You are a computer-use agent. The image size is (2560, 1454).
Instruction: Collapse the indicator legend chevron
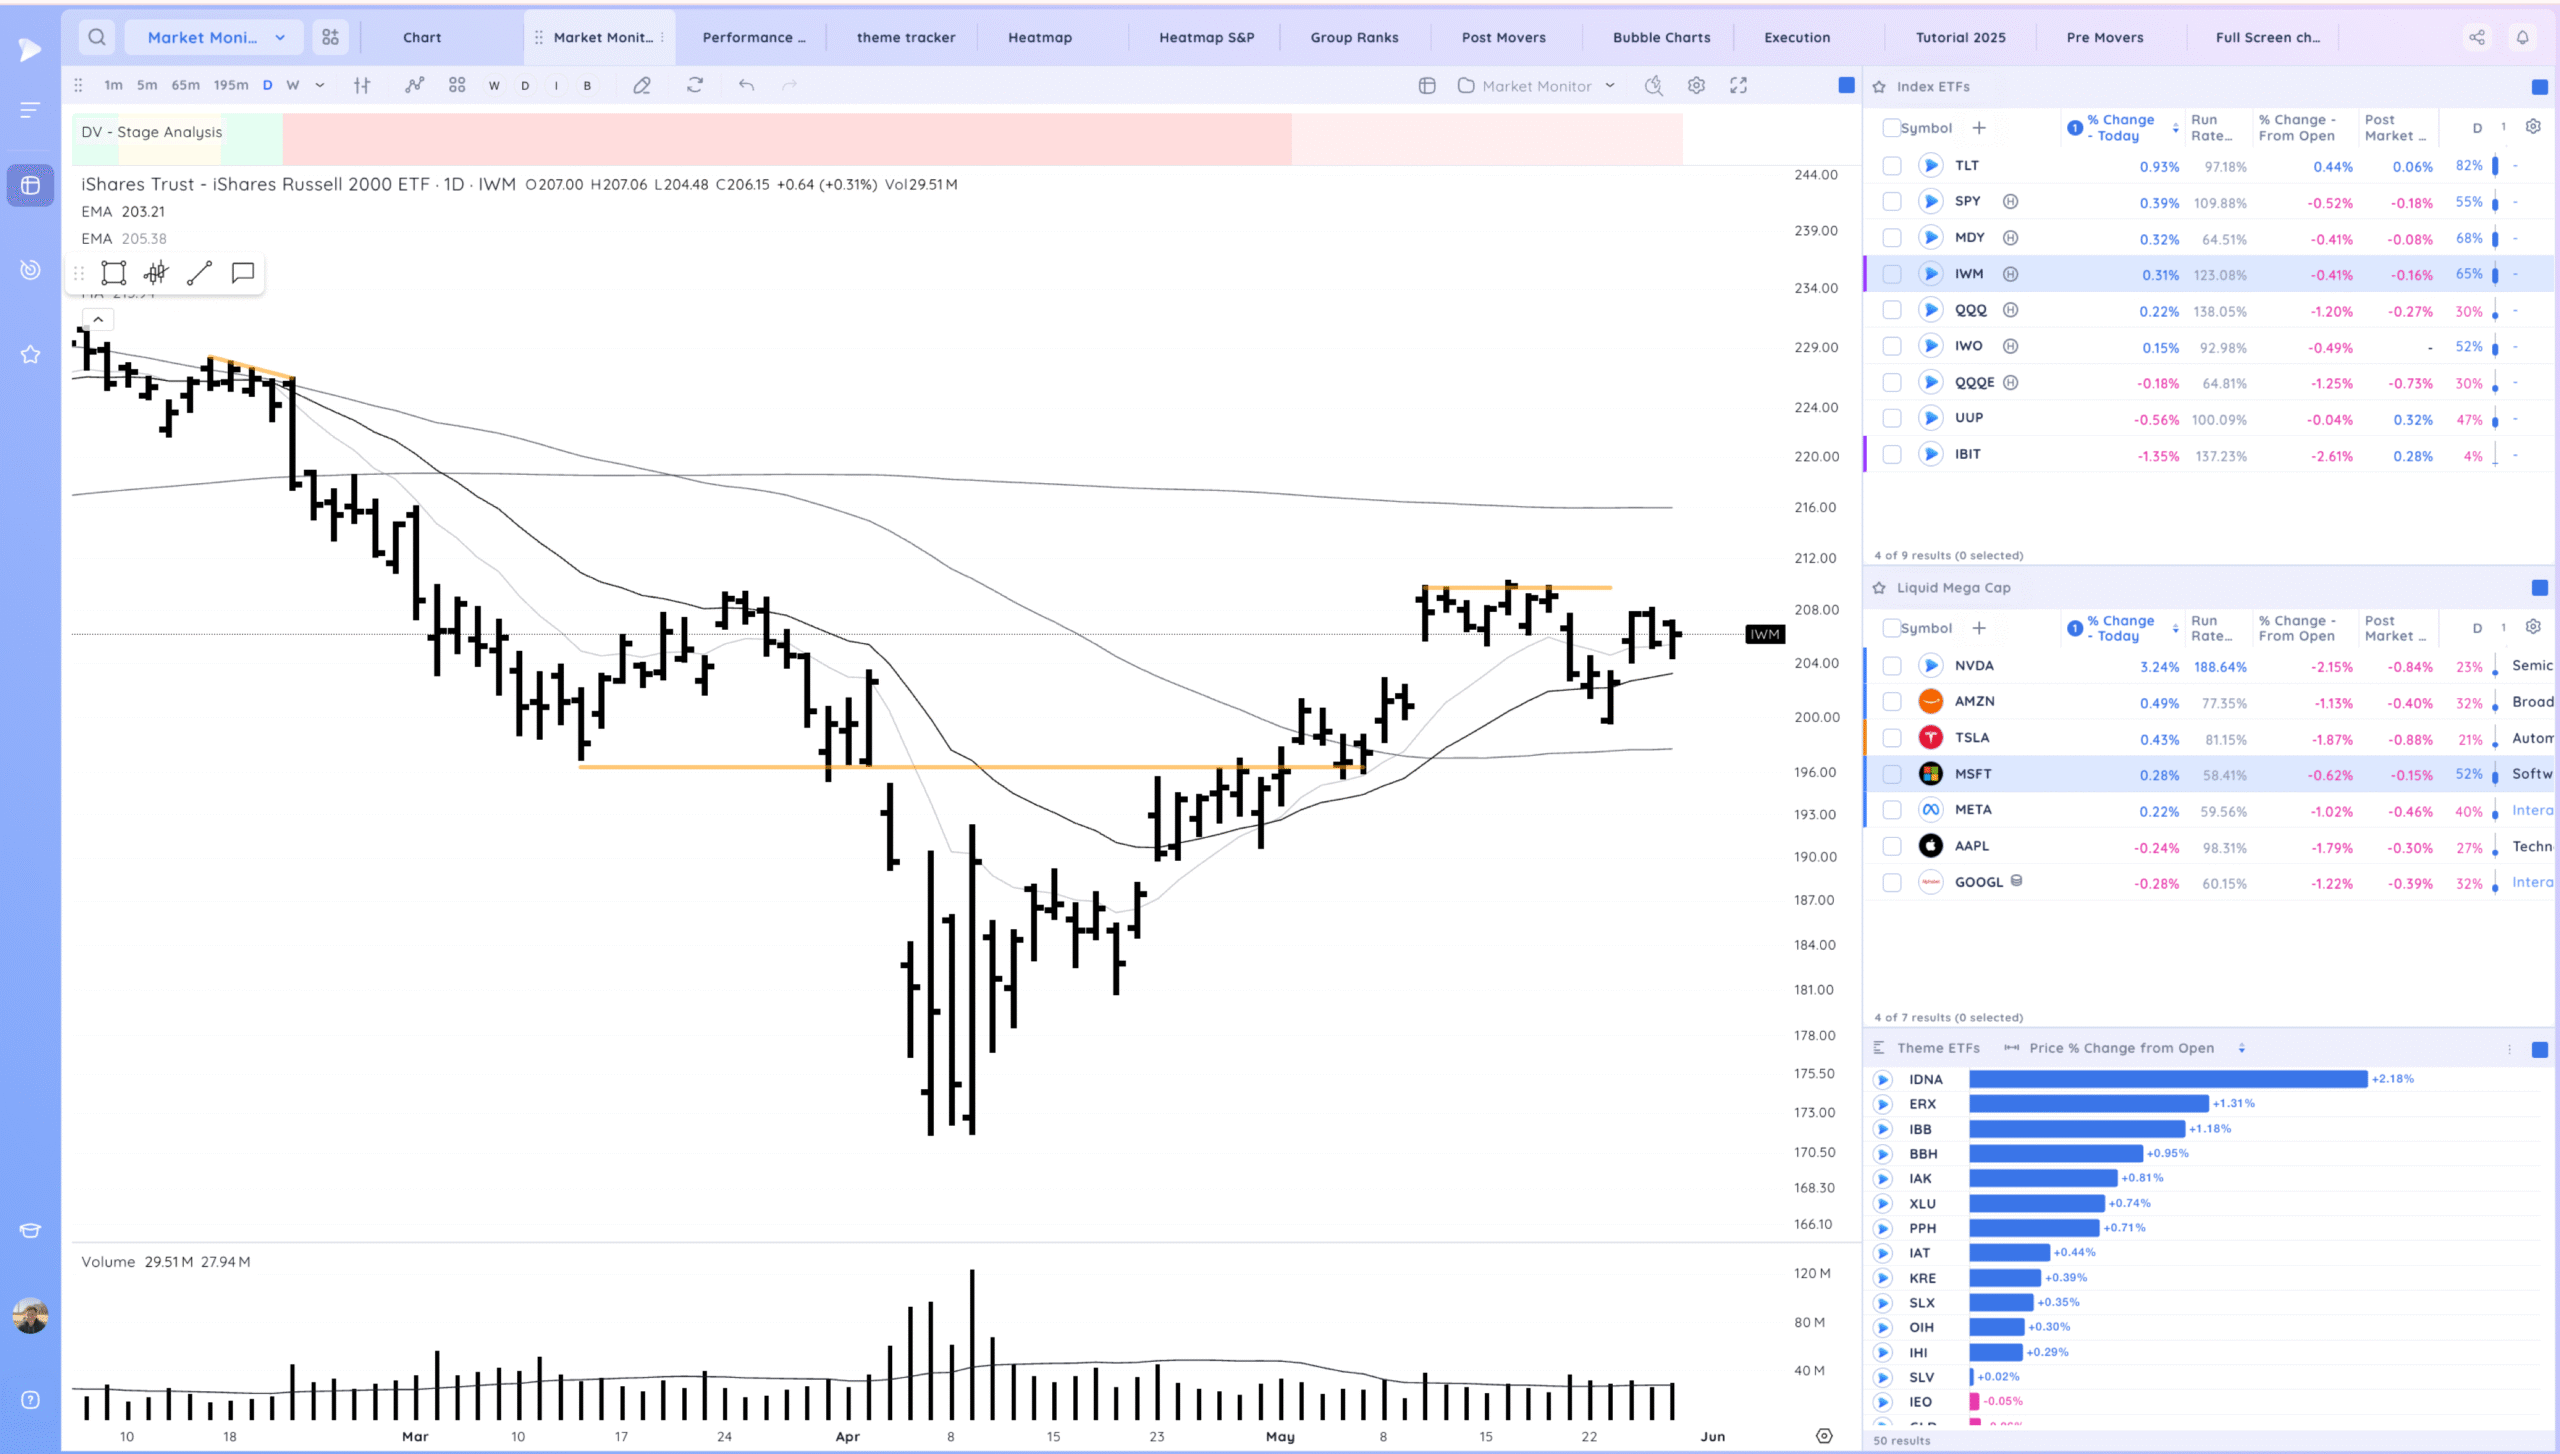98,319
